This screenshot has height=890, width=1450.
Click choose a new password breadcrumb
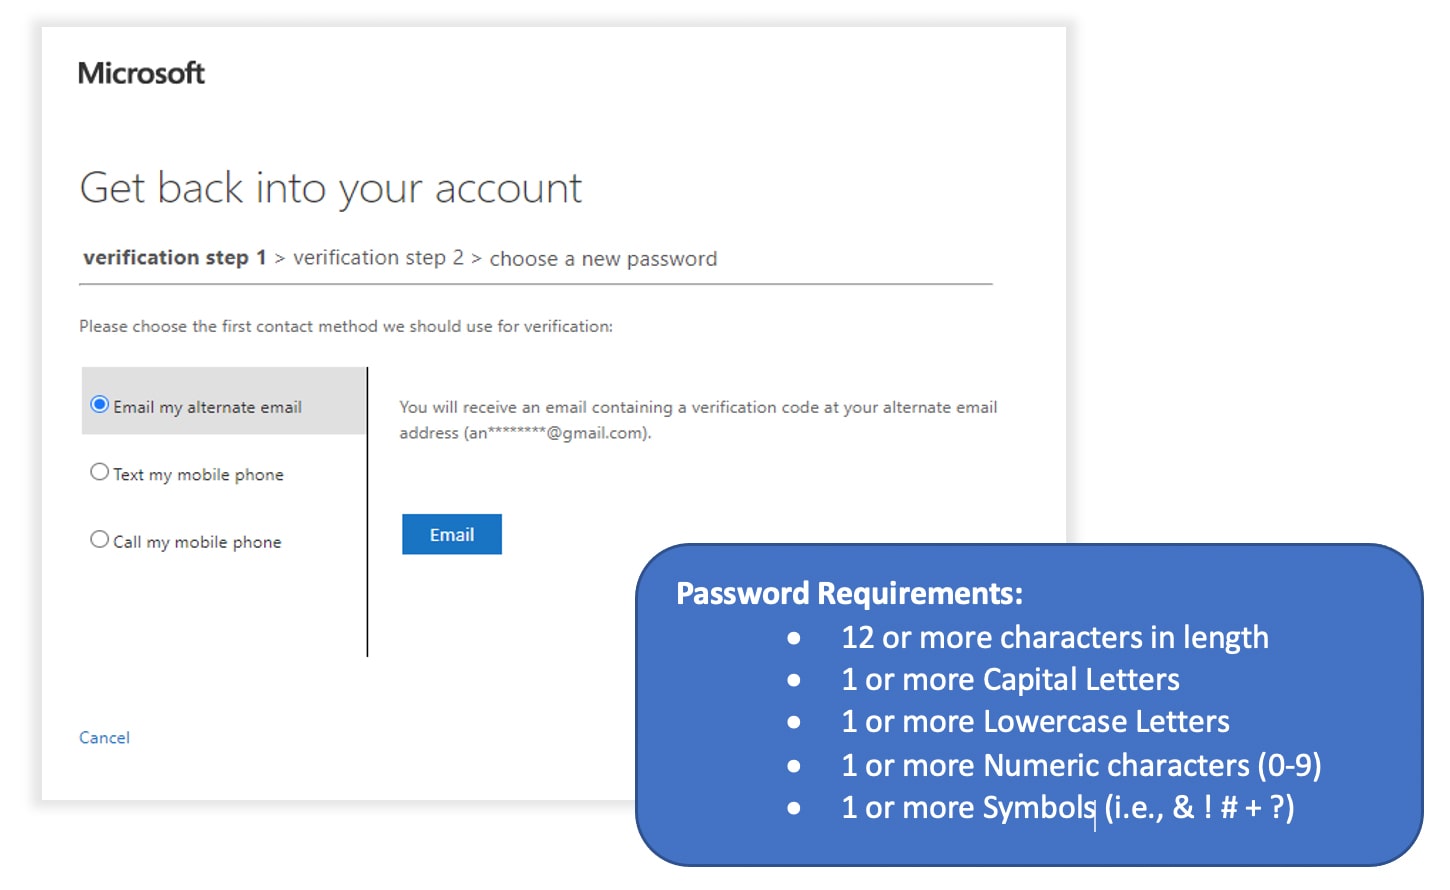[x=603, y=259]
